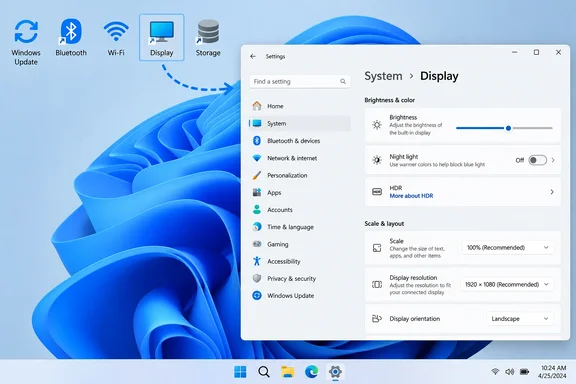
Task: Expand the HDR row chevron
Action: pyautogui.click(x=552, y=192)
